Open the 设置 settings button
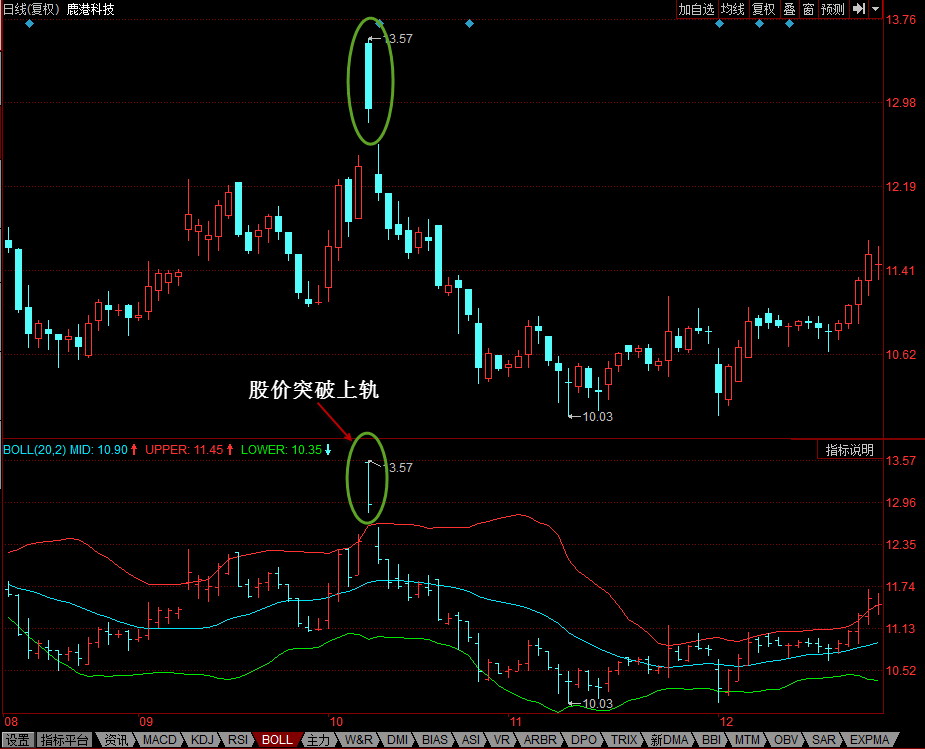Image resolution: width=925 pixels, height=749 pixels. click(18, 740)
